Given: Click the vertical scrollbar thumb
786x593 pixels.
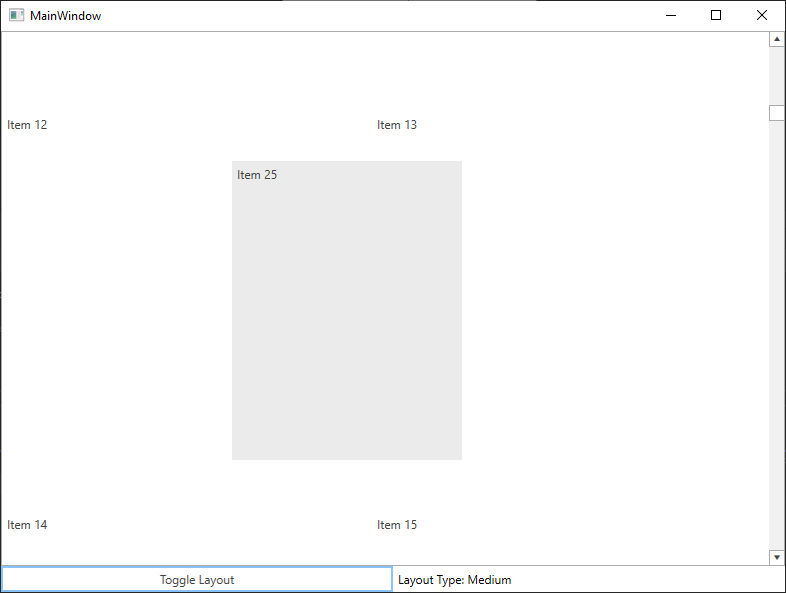Looking at the screenshot, I should (776, 113).
